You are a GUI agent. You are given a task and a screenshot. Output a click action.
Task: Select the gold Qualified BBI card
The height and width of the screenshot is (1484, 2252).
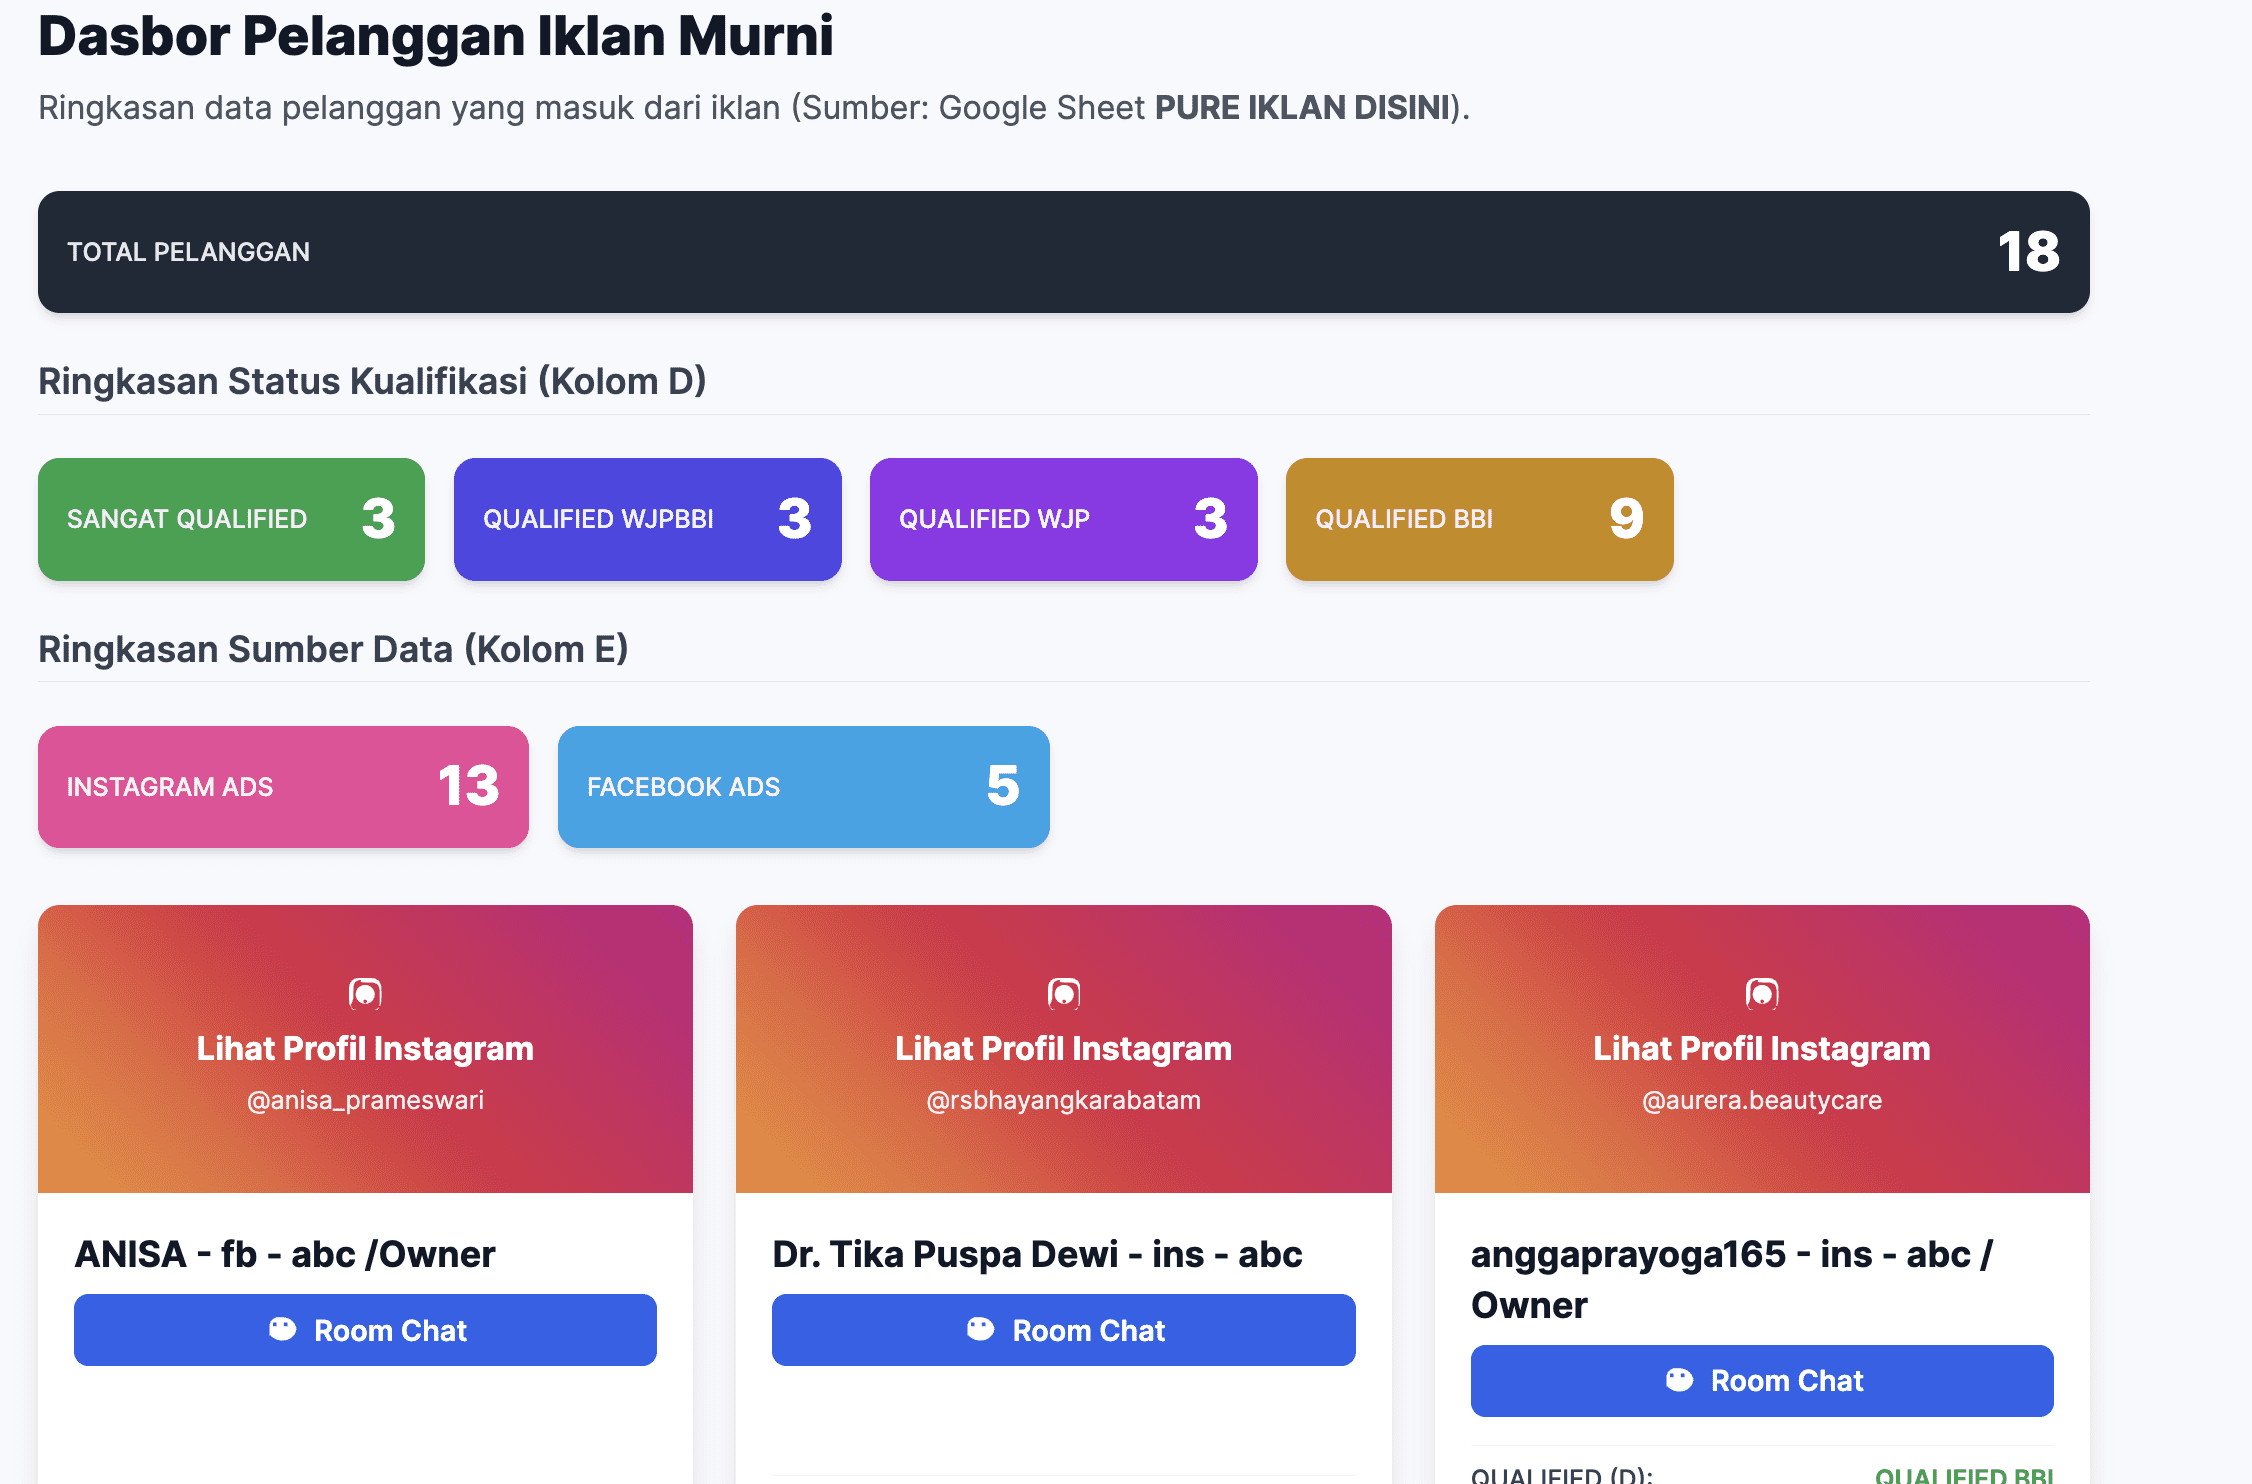point(1479,519)
